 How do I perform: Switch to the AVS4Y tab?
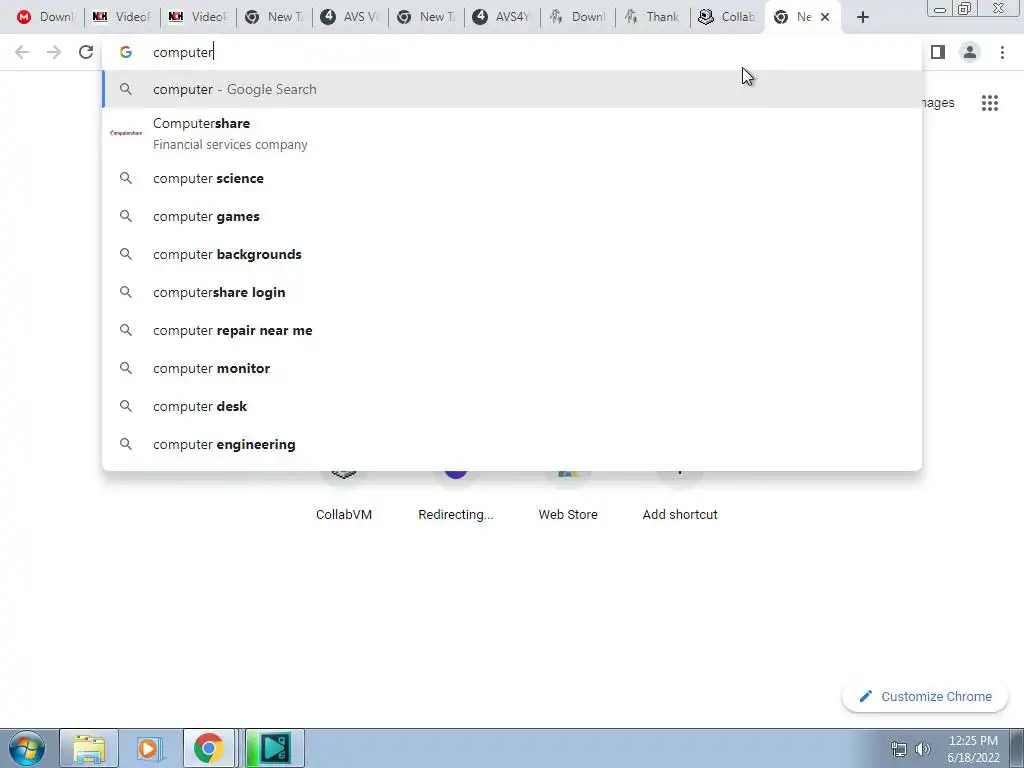[502, 17]
